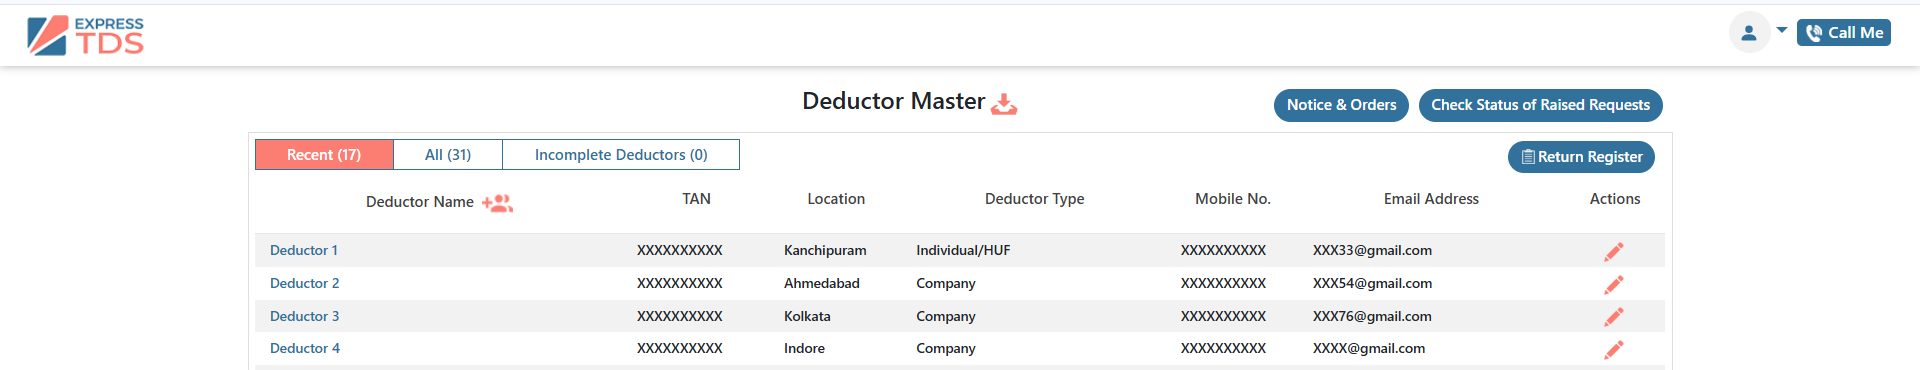Open the user profile avatar icon
Screen dimensions: 1920x370
point(1749,33)
